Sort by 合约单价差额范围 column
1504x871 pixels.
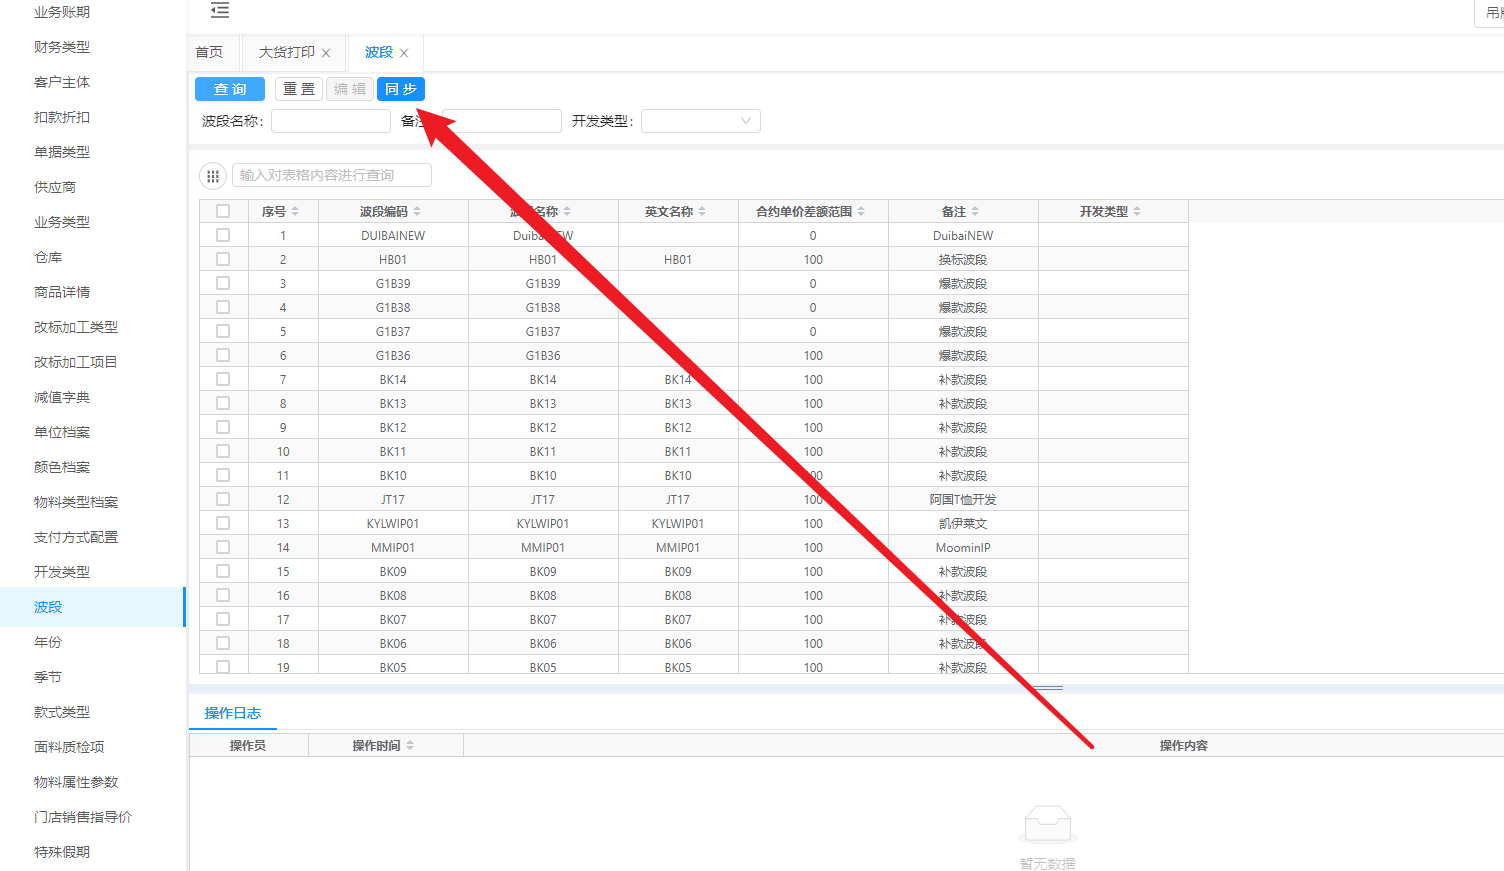[861, 212]
